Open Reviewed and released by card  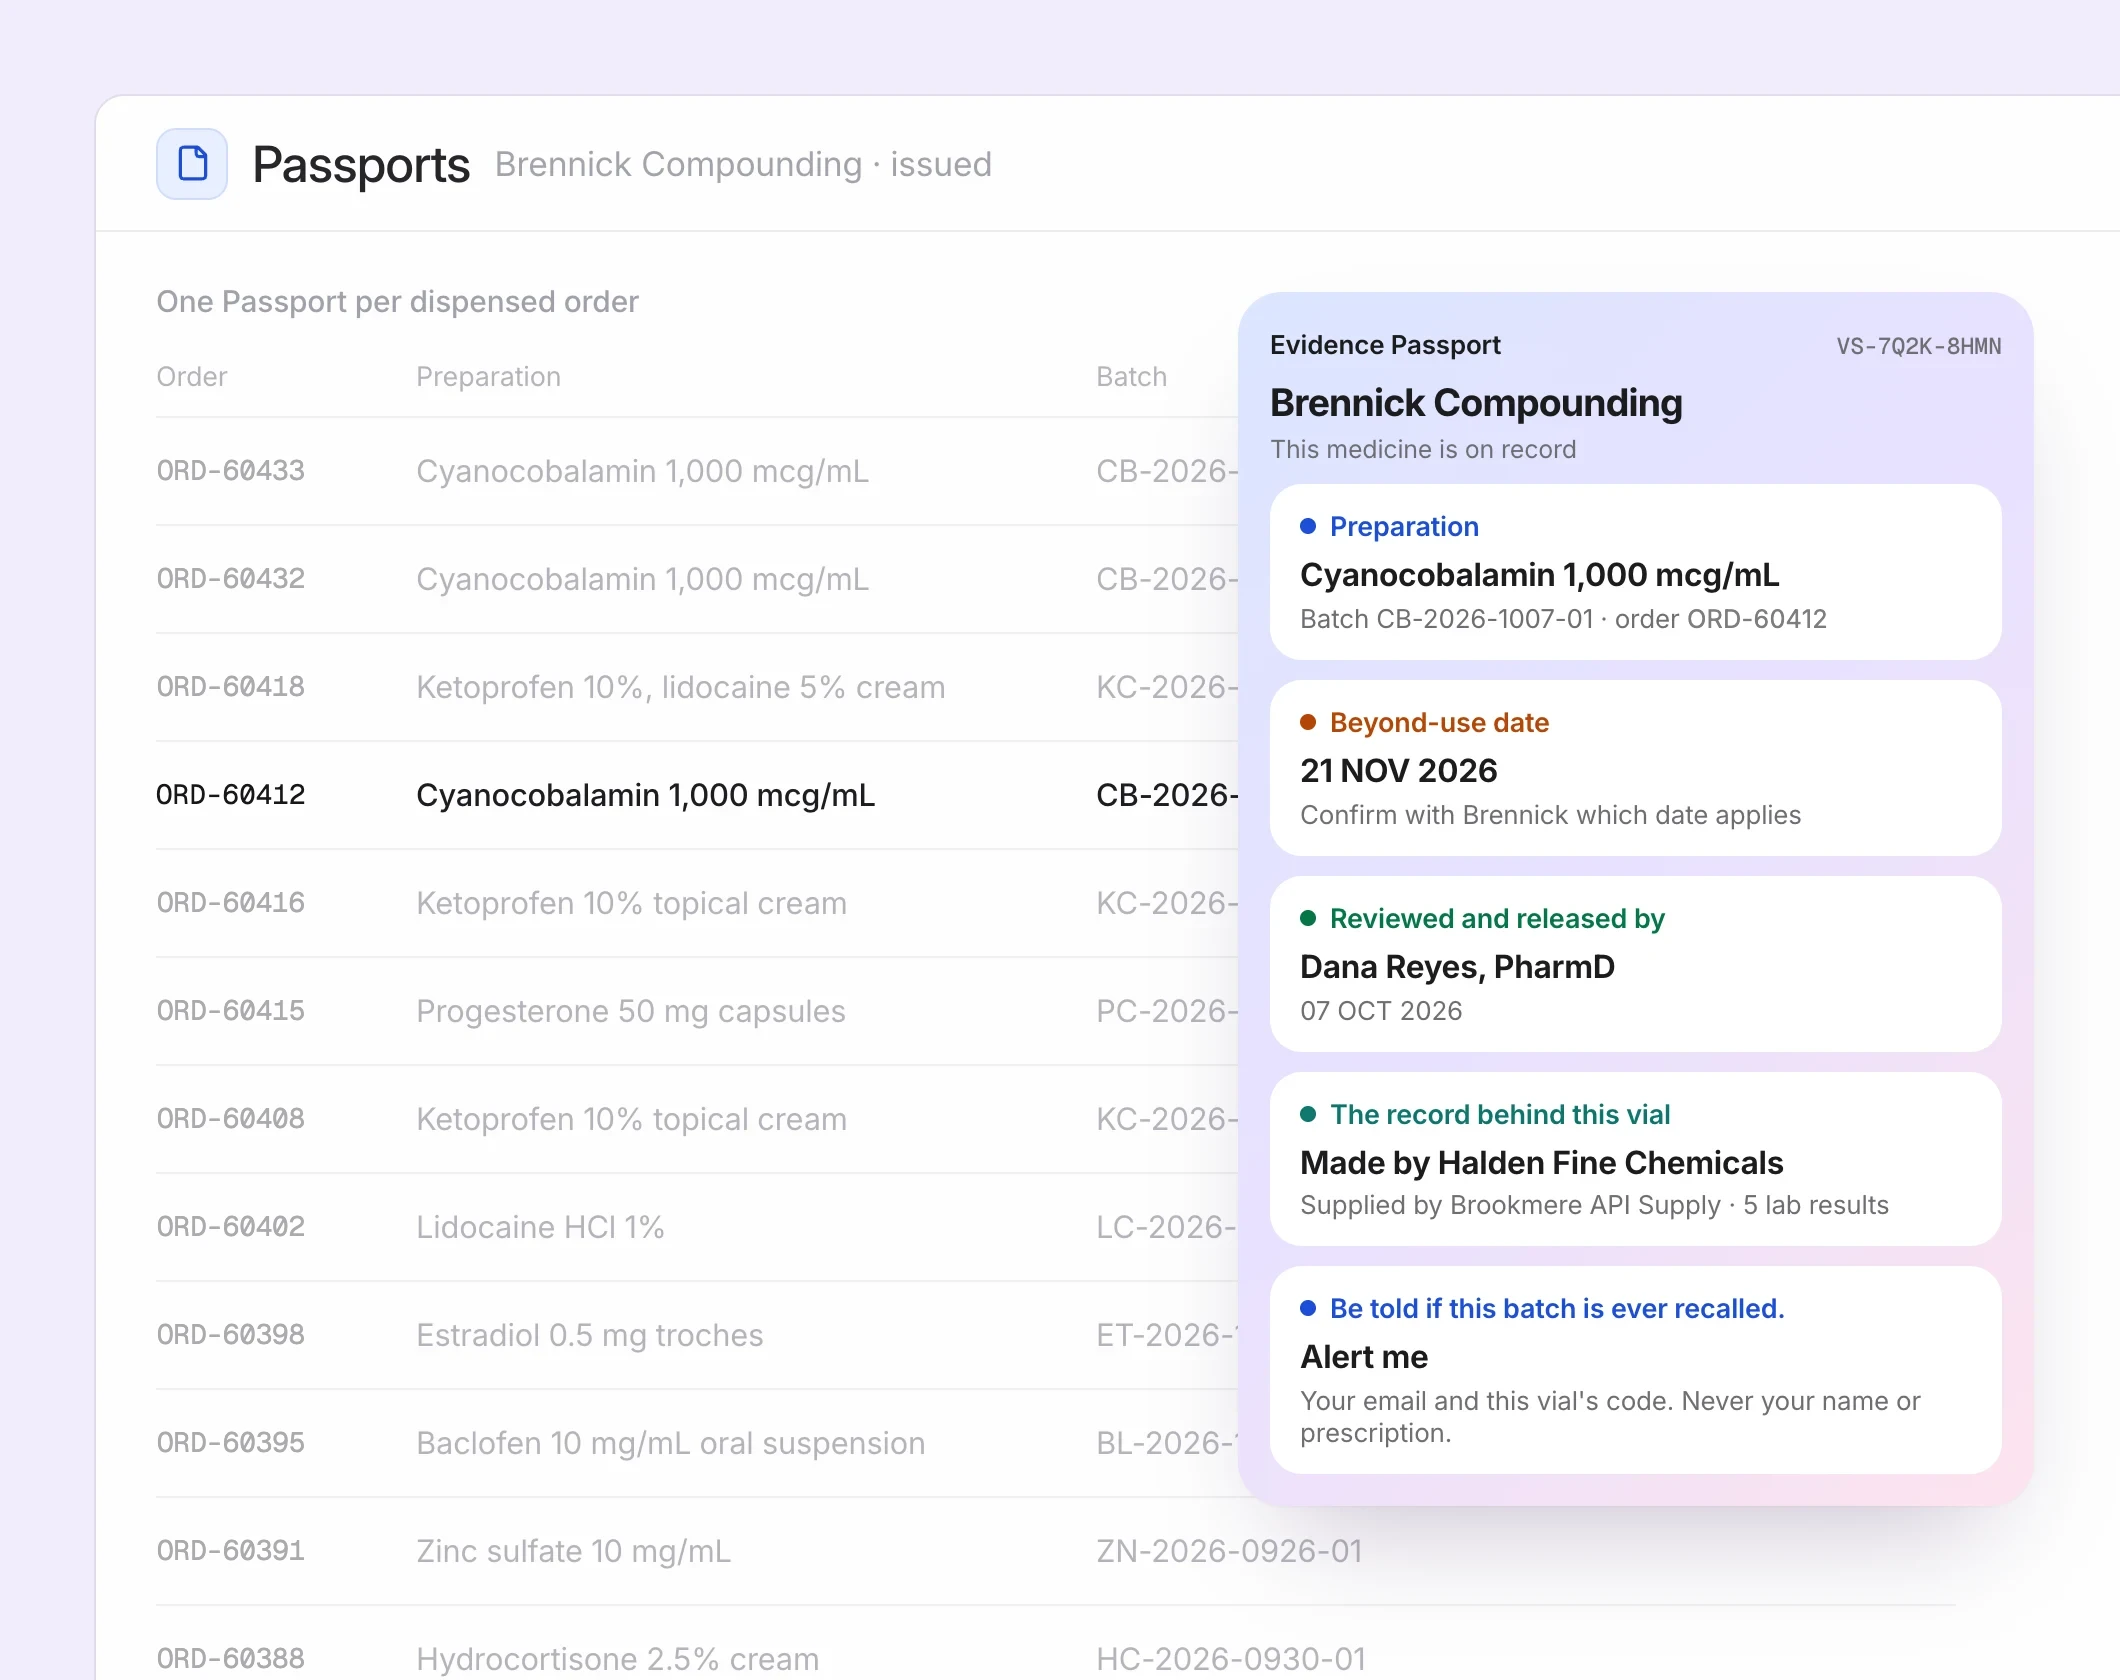1636,964
